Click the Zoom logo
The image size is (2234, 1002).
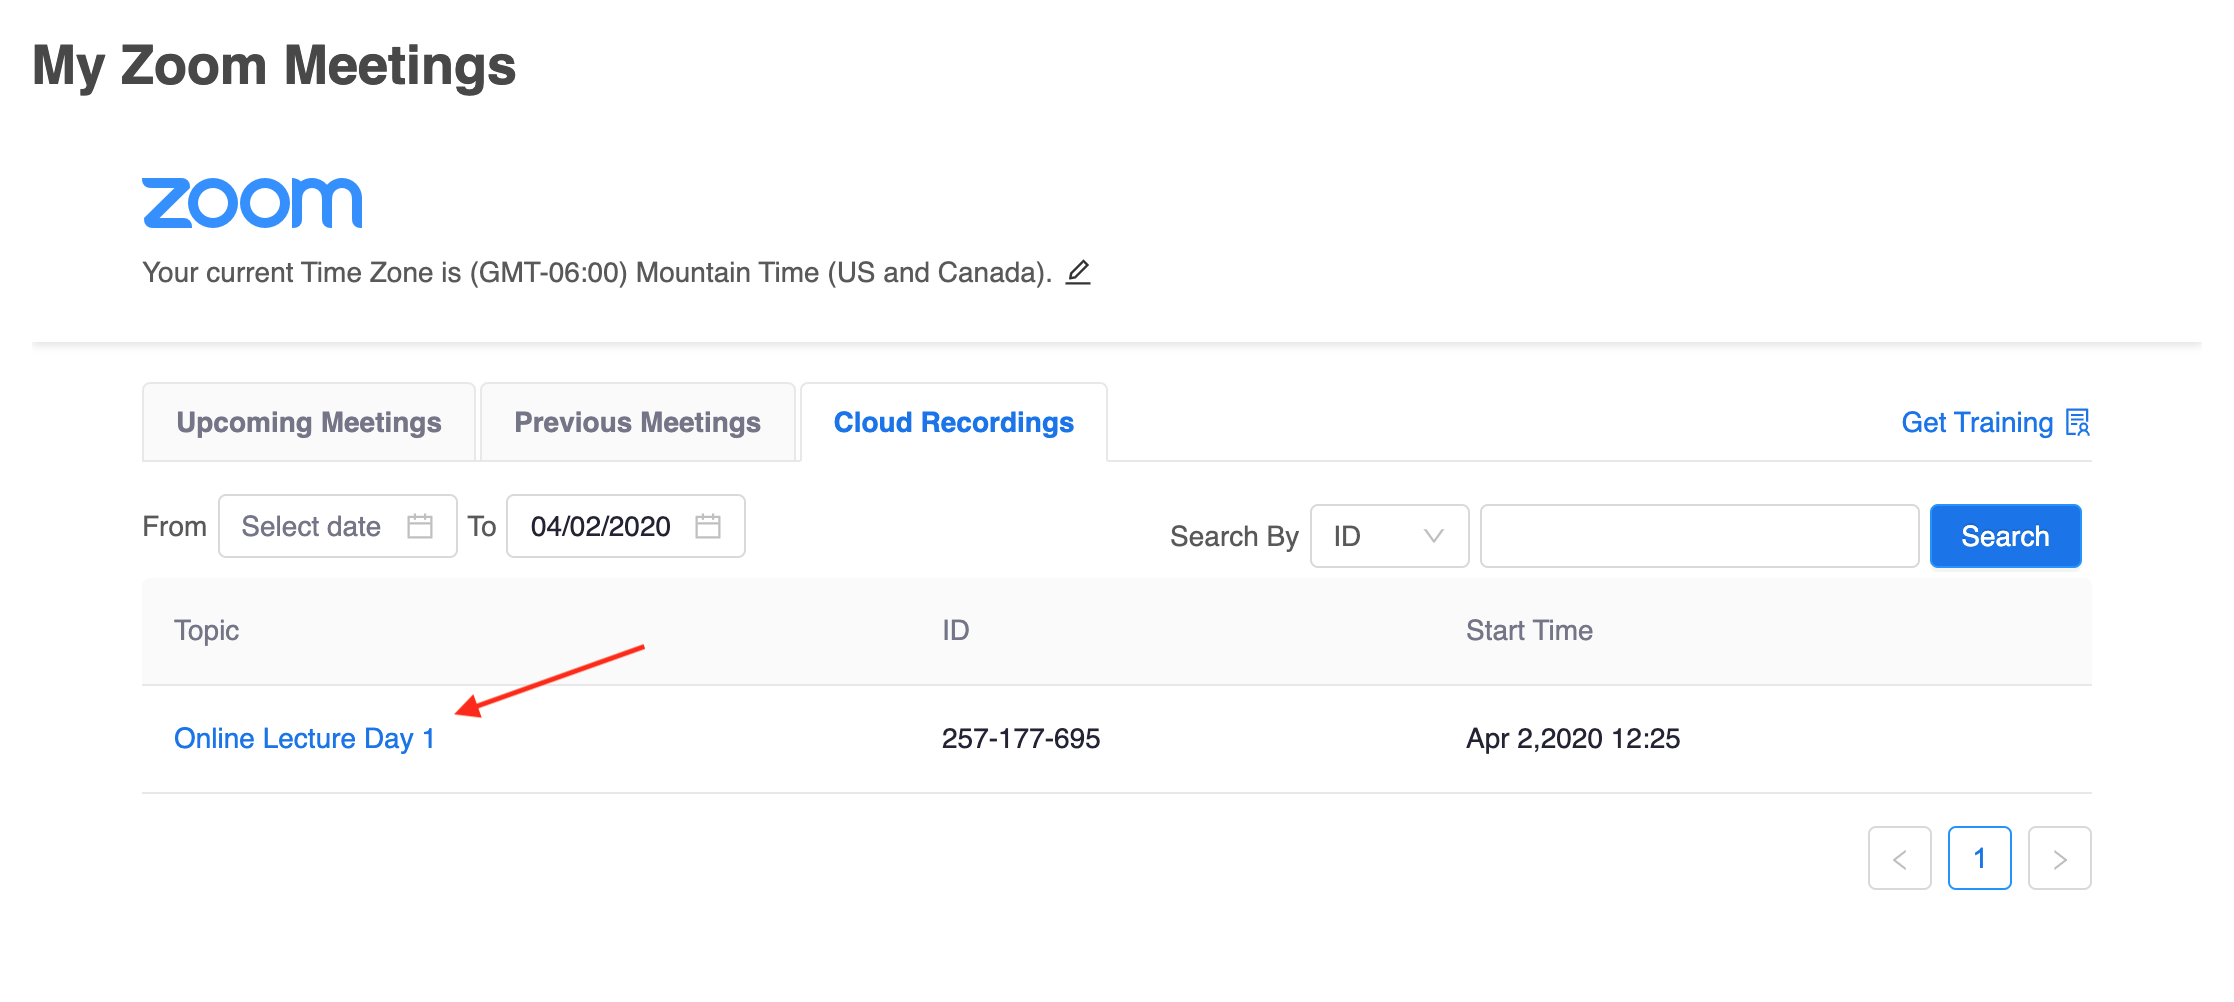pos(252,203)
